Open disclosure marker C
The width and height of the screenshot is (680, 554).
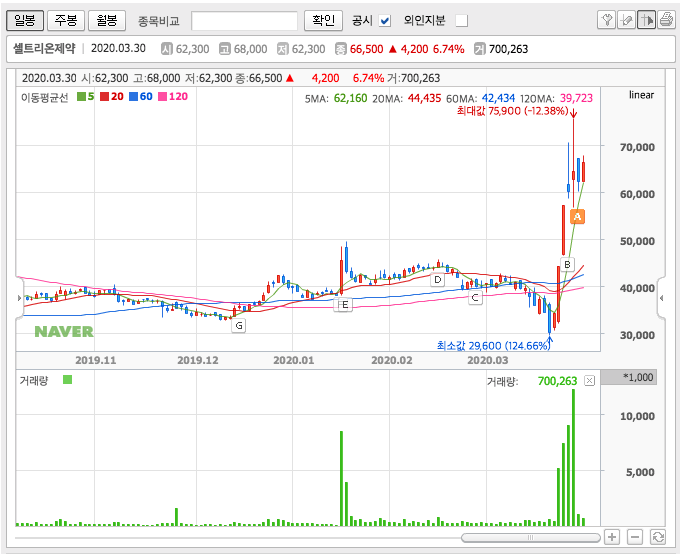coord(475,298)
